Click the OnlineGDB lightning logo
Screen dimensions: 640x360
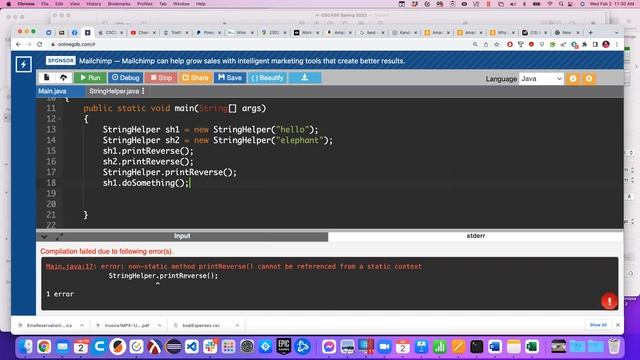24,64
